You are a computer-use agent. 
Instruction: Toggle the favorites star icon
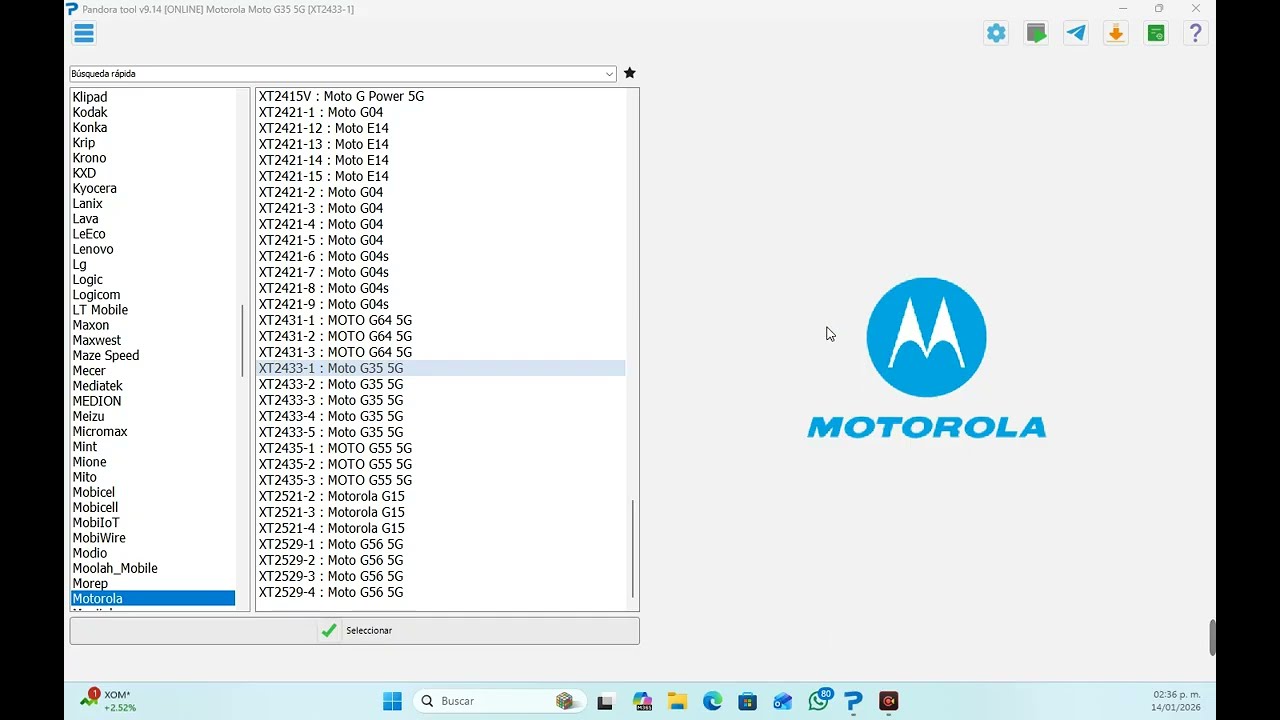[x=629, y=73]
